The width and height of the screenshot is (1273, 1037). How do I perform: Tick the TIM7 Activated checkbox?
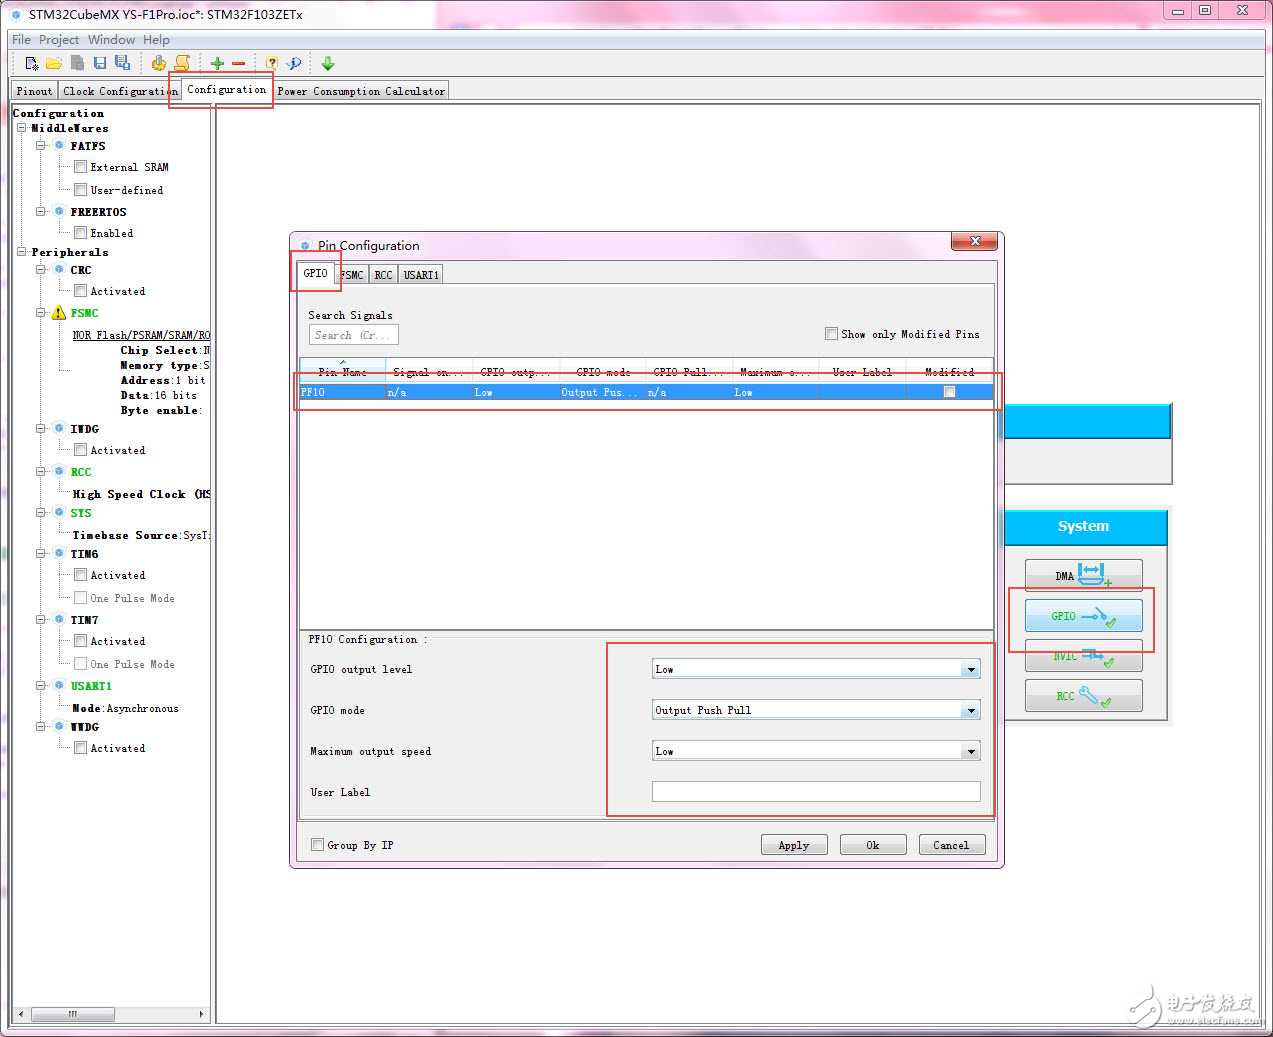[x=81, y=641]
